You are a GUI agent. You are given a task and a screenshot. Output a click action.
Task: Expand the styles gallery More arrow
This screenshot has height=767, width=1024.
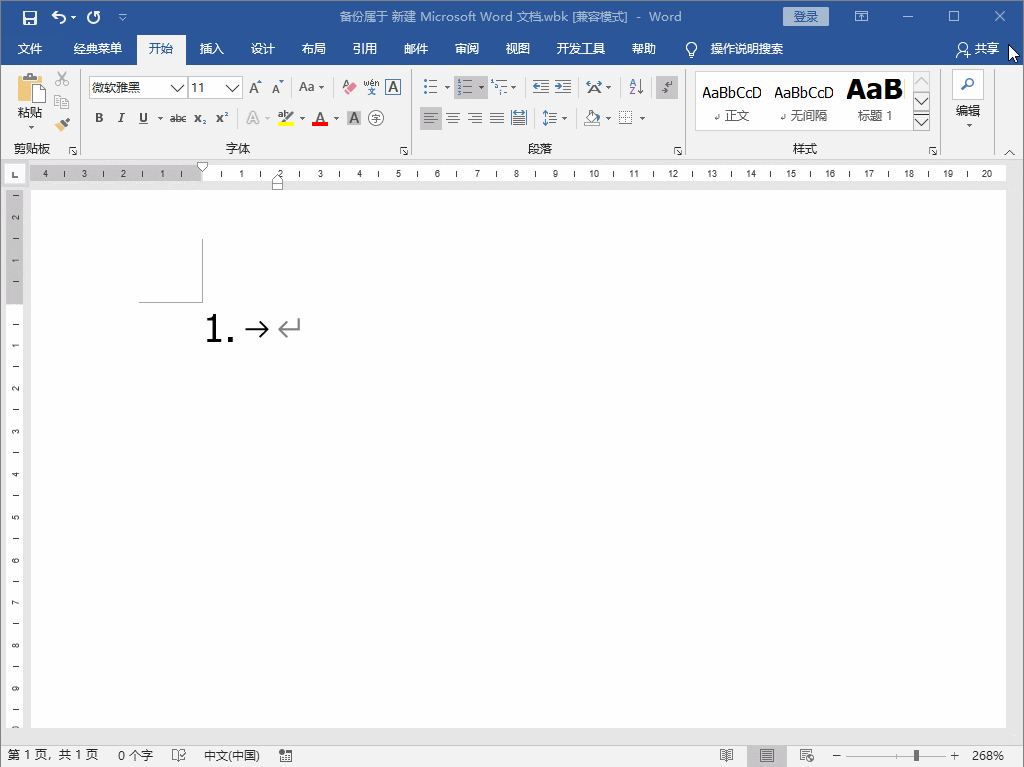coord(921,122)
